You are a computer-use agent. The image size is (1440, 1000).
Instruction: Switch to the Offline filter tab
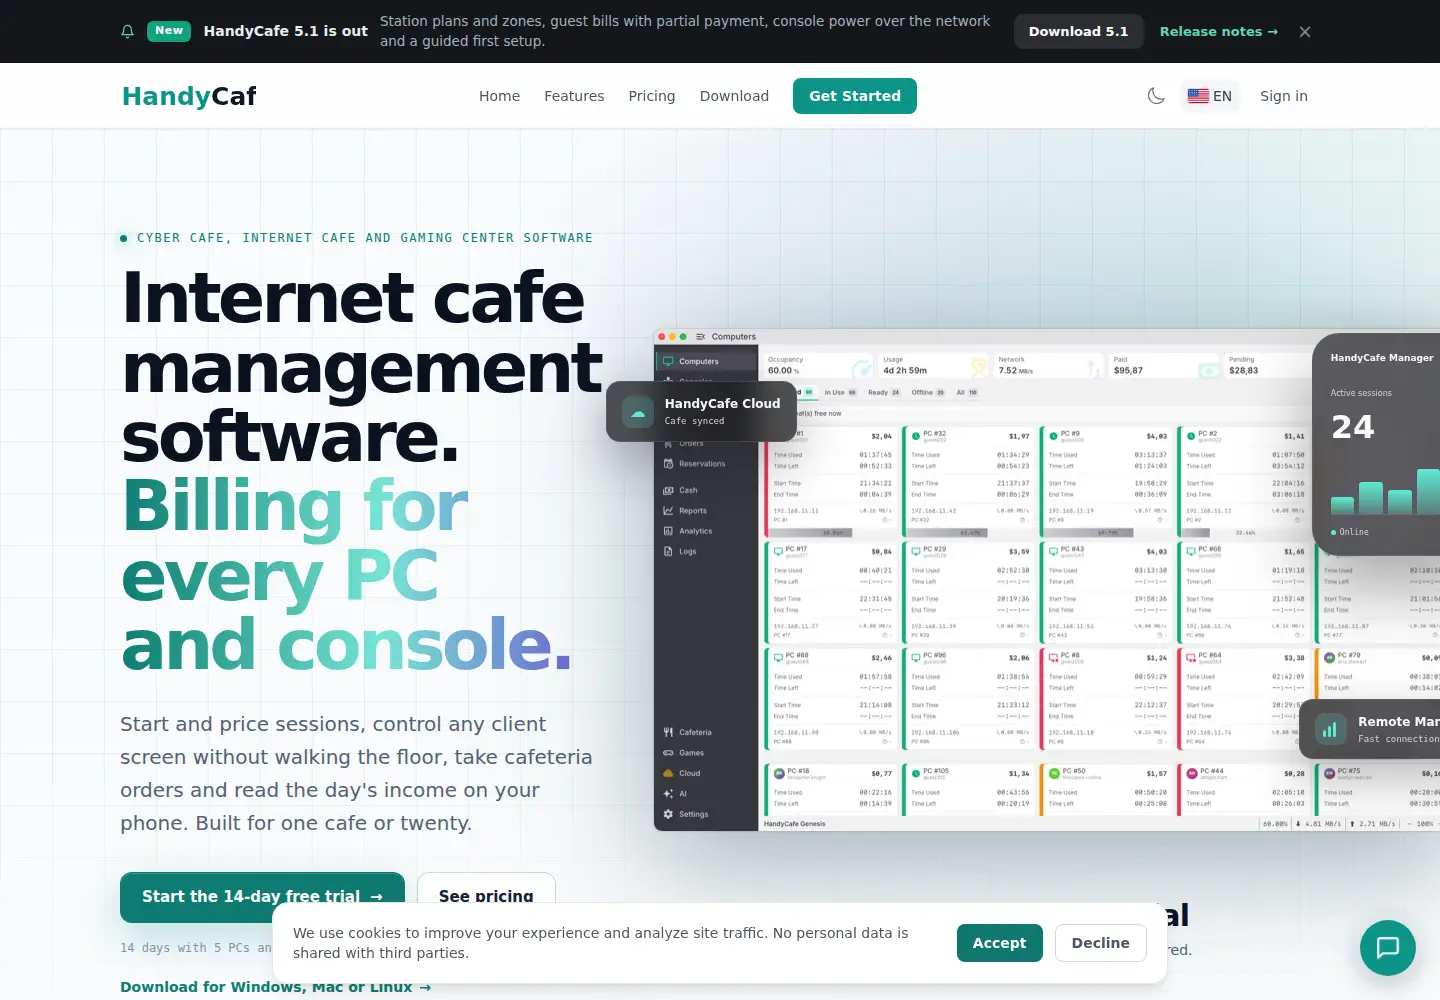[928, 392]
